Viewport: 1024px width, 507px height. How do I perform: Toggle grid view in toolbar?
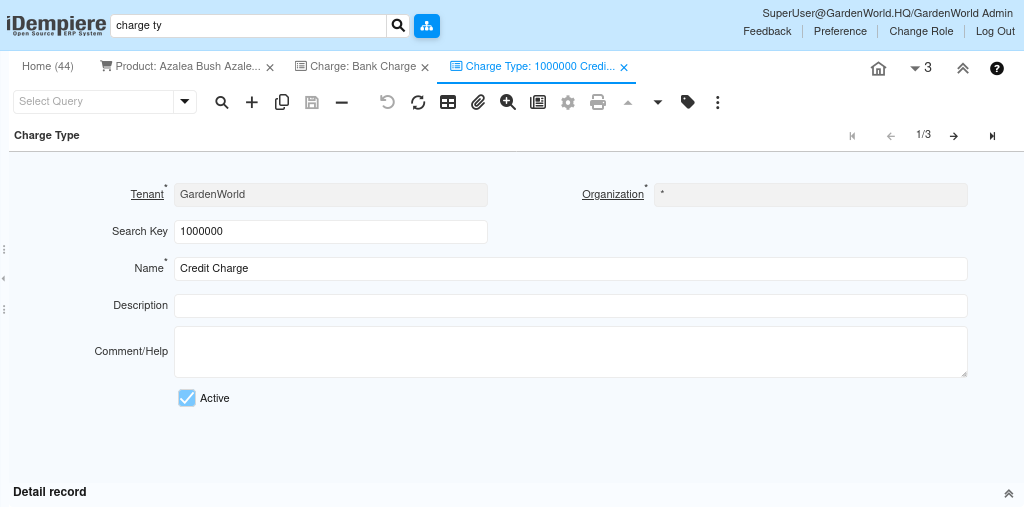448,102
